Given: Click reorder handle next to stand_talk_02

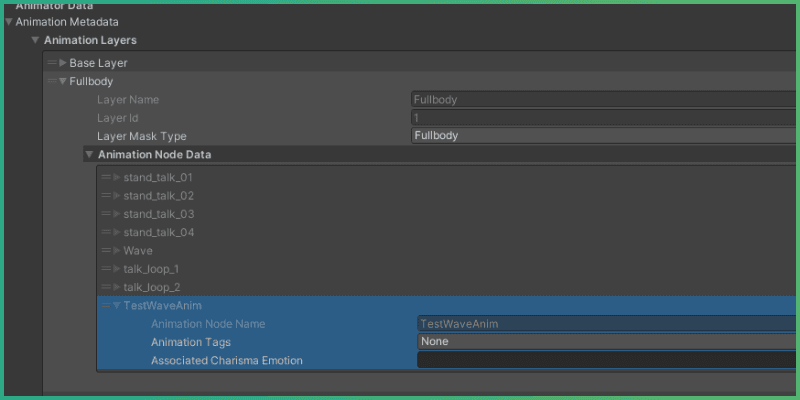Looking at the screenshot, I should tap(106, 196).
